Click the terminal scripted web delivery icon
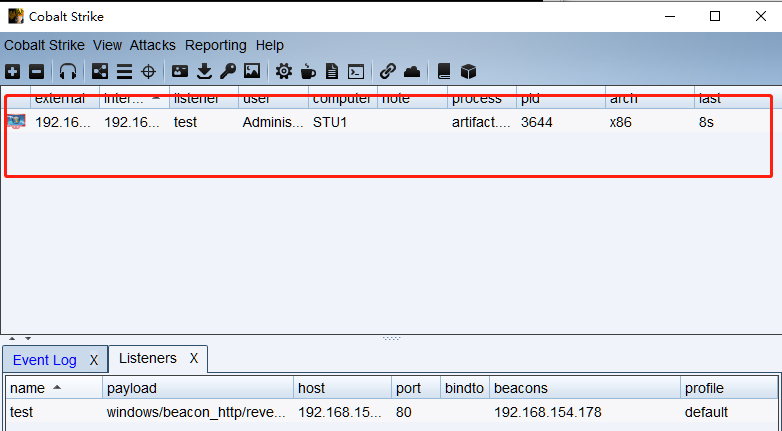The image size is (782, 431). coord(356,72)
